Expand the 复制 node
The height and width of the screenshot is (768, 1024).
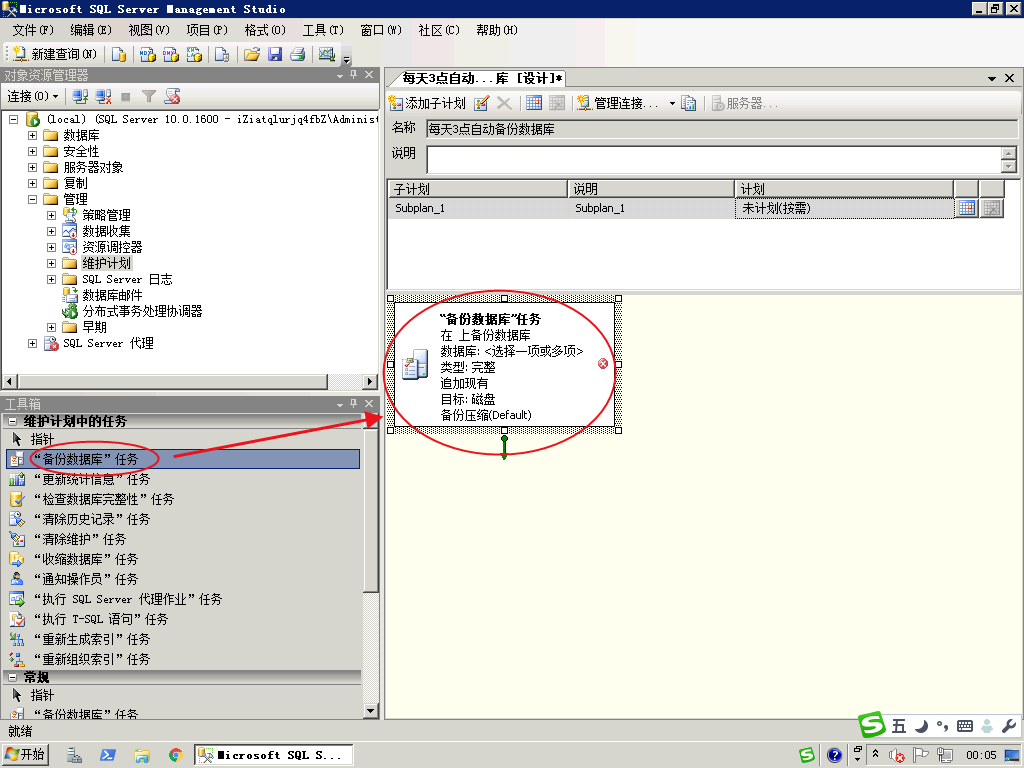click(x=32, y=184)
